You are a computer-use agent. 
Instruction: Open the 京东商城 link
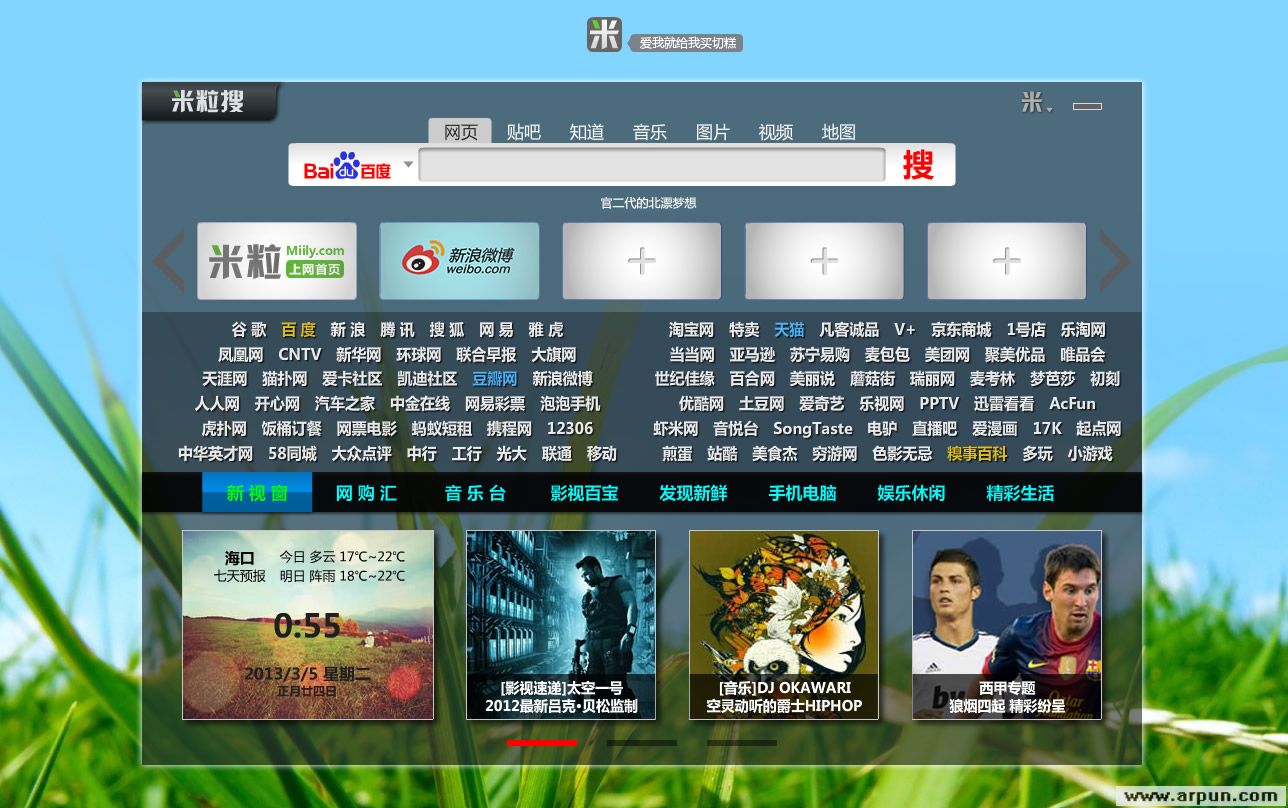961,330
